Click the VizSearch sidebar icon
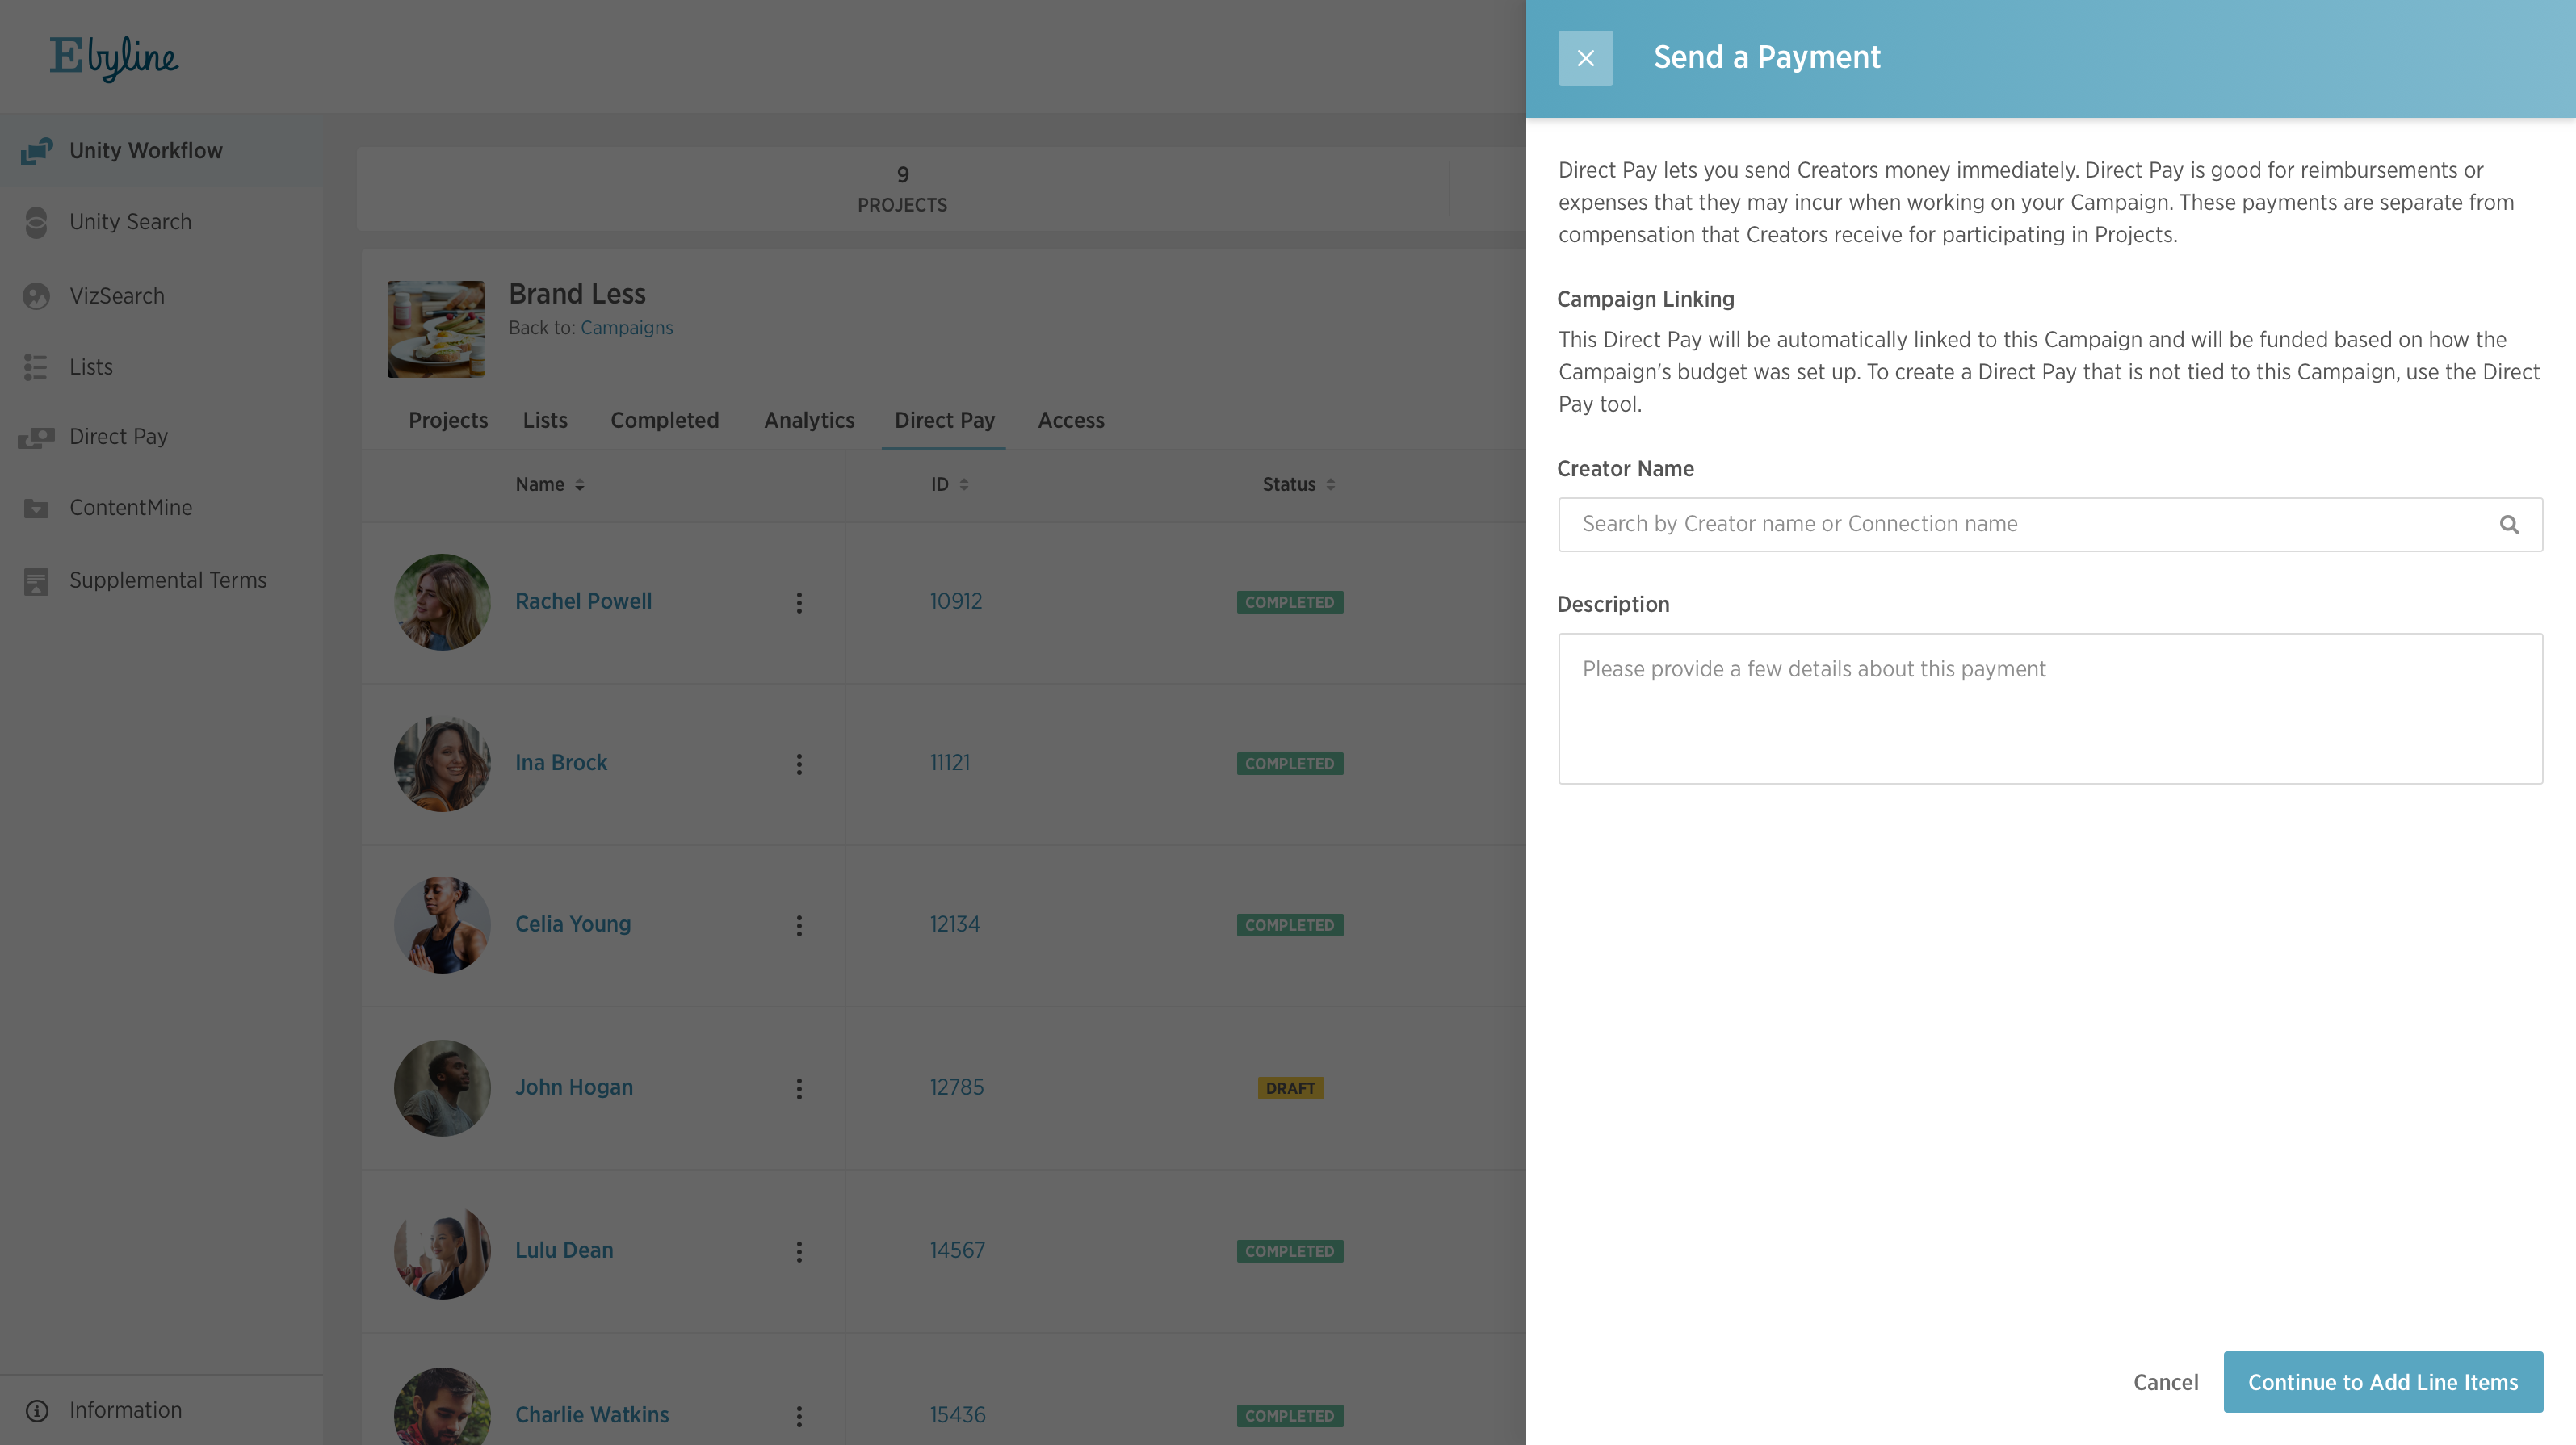 click(36, 296)
